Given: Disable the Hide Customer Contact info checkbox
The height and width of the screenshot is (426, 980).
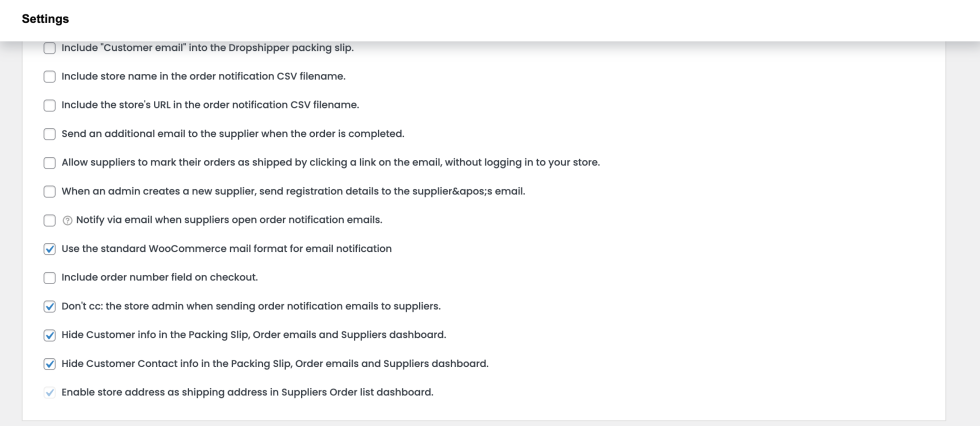Looking at the screenshot, I should (x=50, y=364).
